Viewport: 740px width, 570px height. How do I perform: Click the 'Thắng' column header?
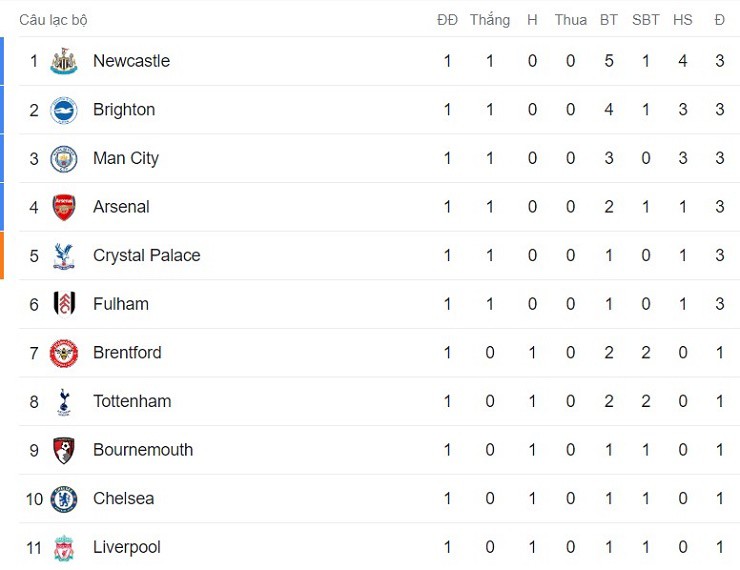click(x=490, y=20)
